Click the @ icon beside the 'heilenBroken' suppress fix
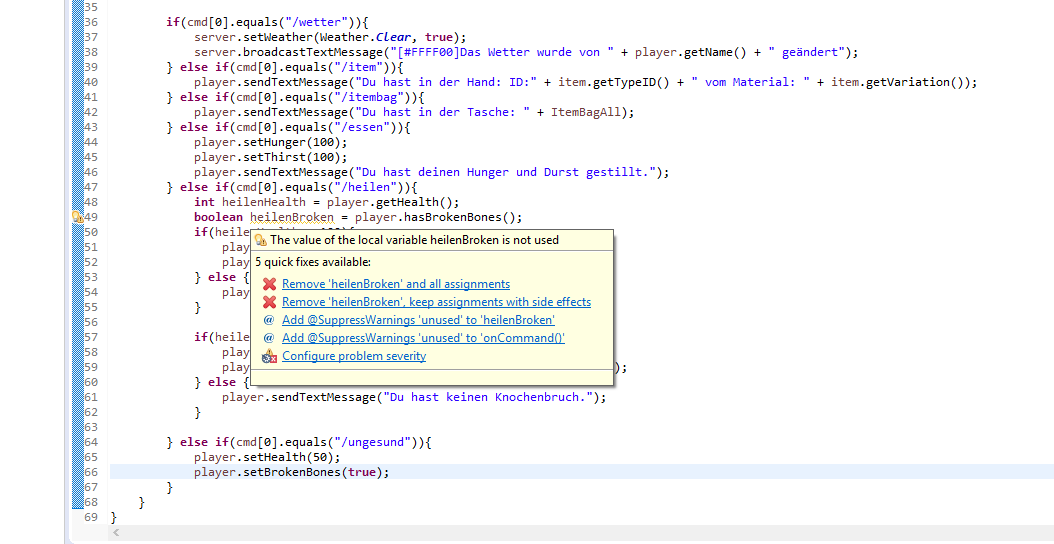Screen dimensions: 1054x544 pos(269,320)
